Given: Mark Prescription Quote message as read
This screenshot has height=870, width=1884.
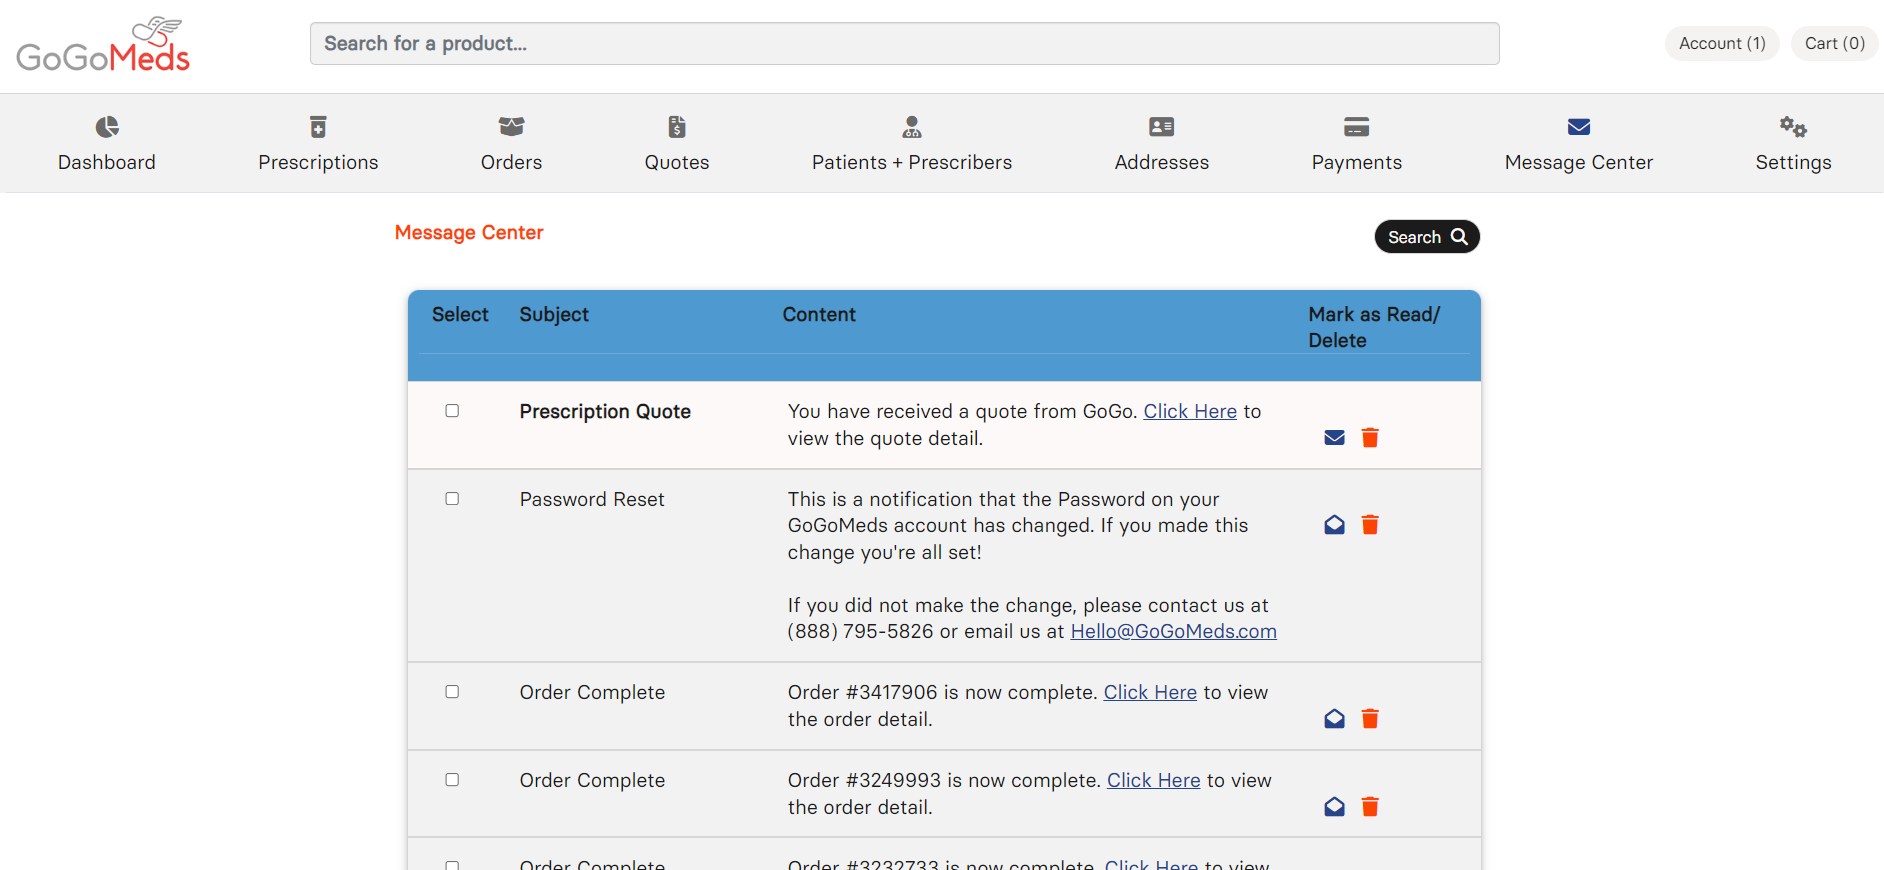Looking at the screenshot, I should pos(1334,438).
